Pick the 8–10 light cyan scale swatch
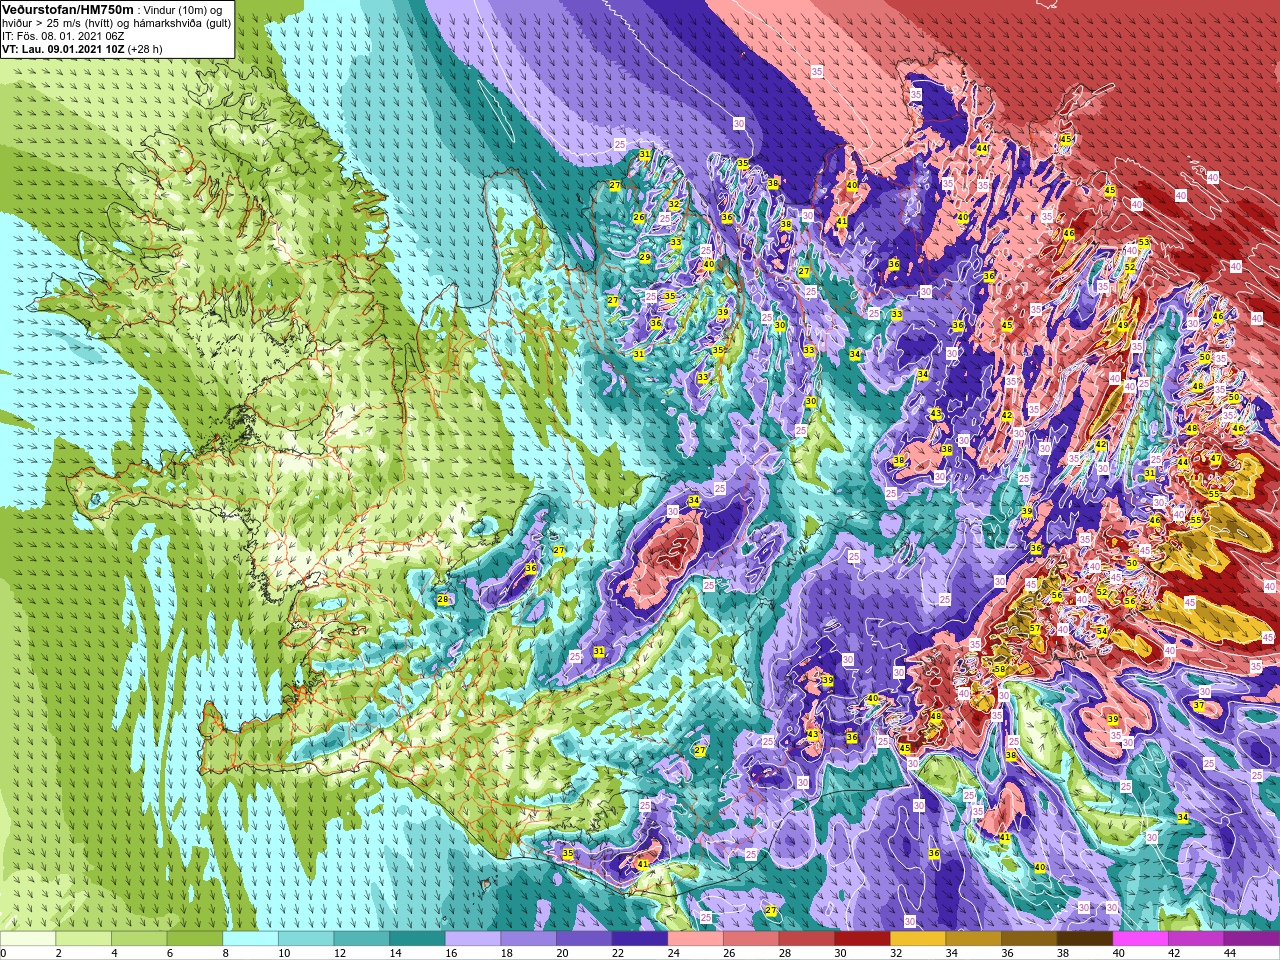 click(x=250, y=939)
